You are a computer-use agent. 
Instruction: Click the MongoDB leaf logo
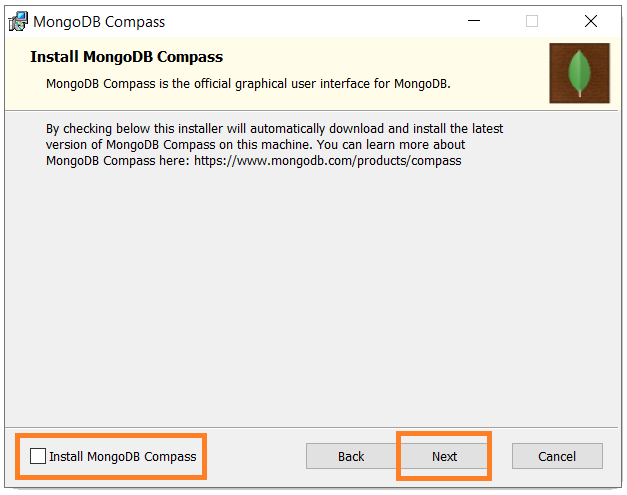click(579, 73)
